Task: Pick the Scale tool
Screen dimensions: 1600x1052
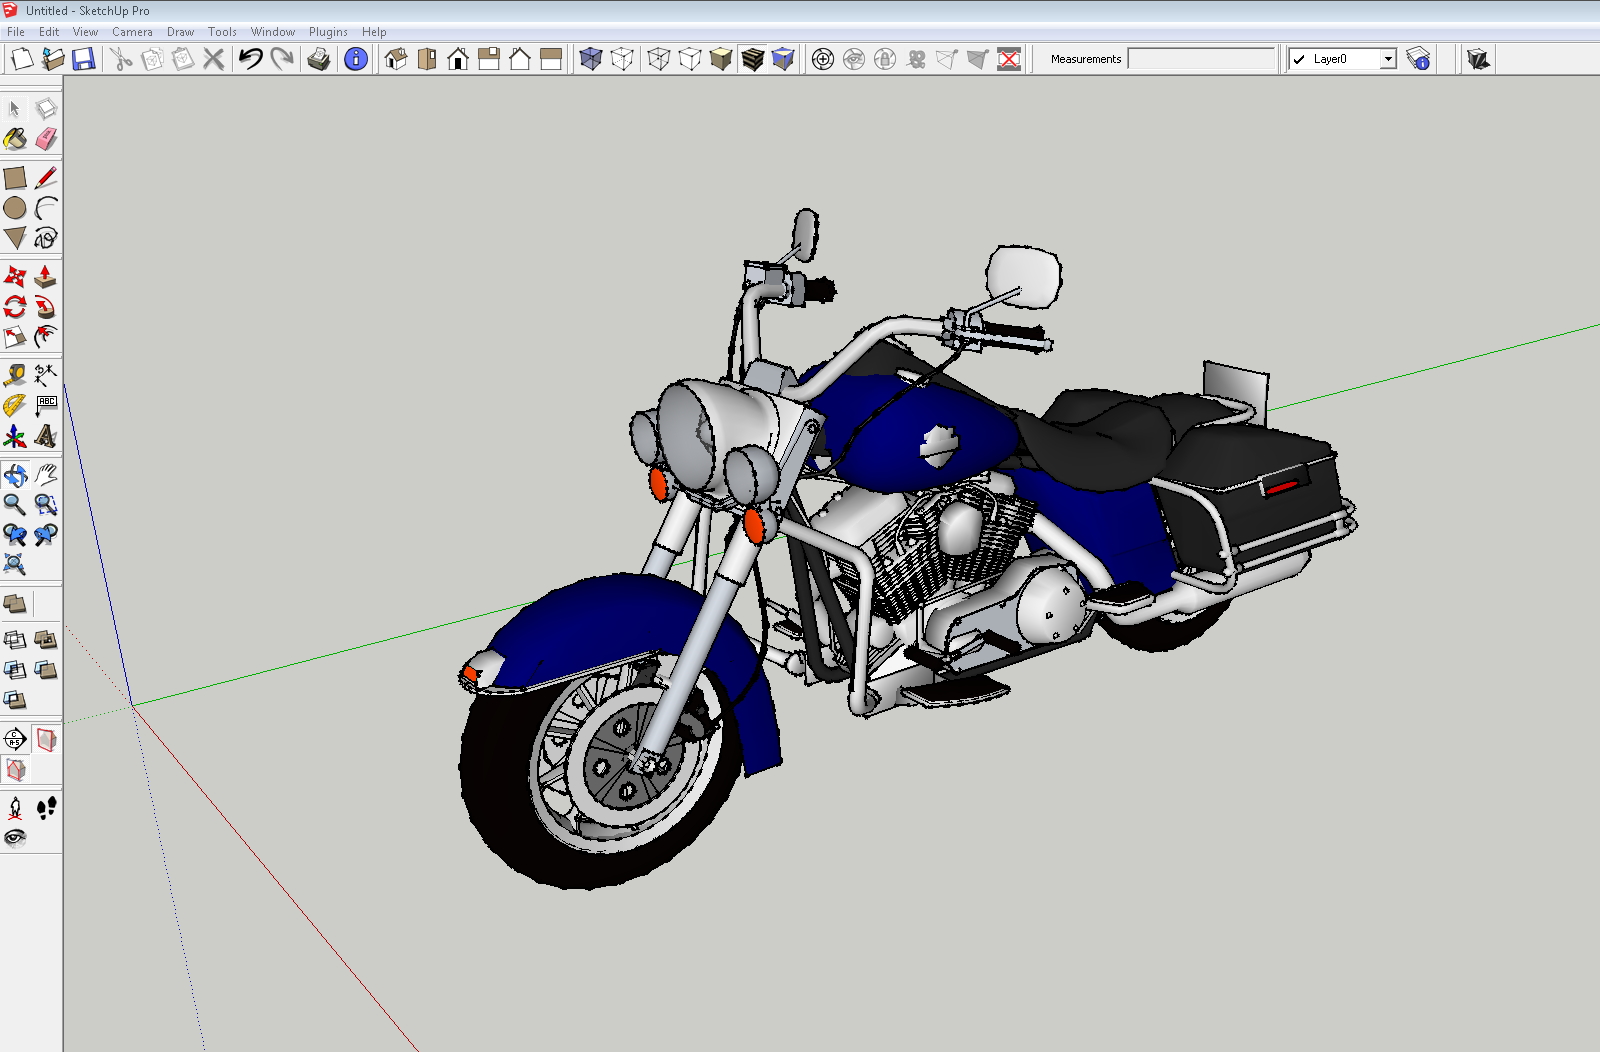Action: coord(15,337)
